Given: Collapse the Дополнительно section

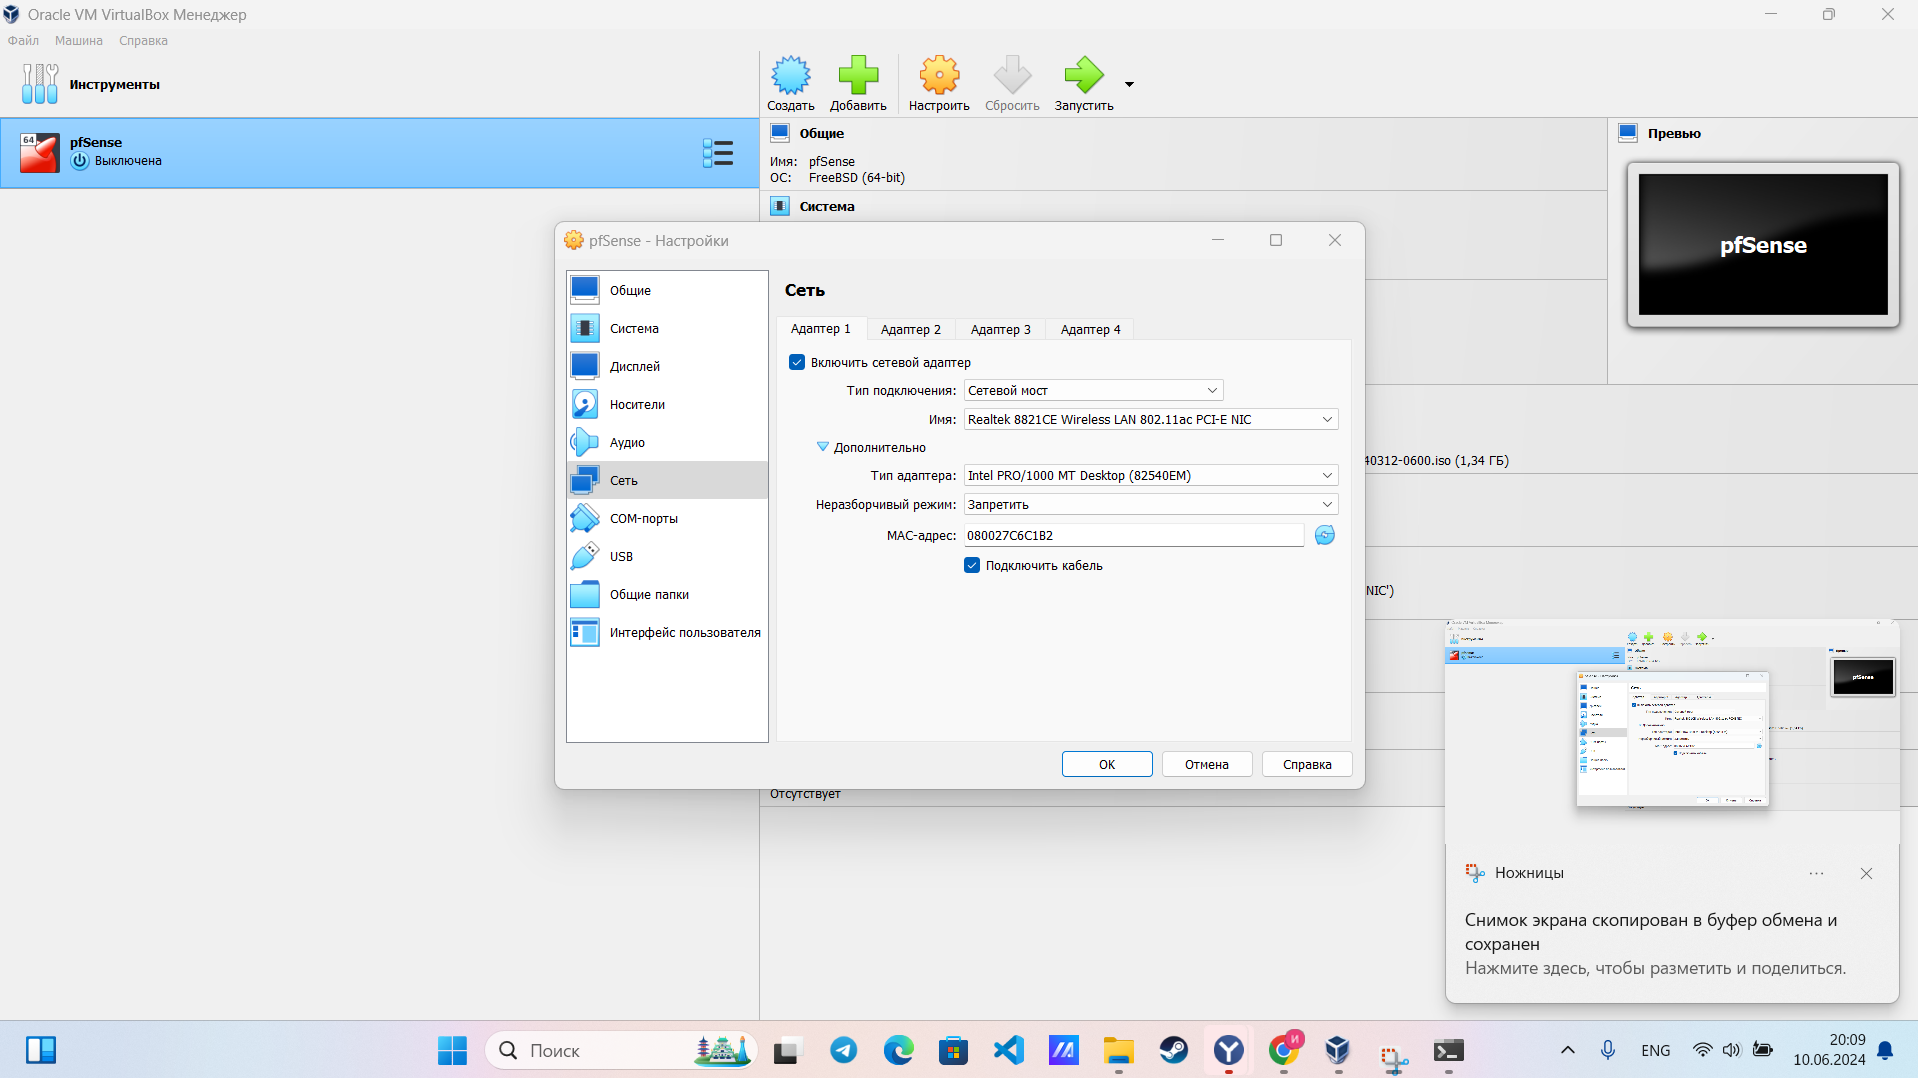Looking at the screenshot, I should pyautogui.click(x=823, y=447).
